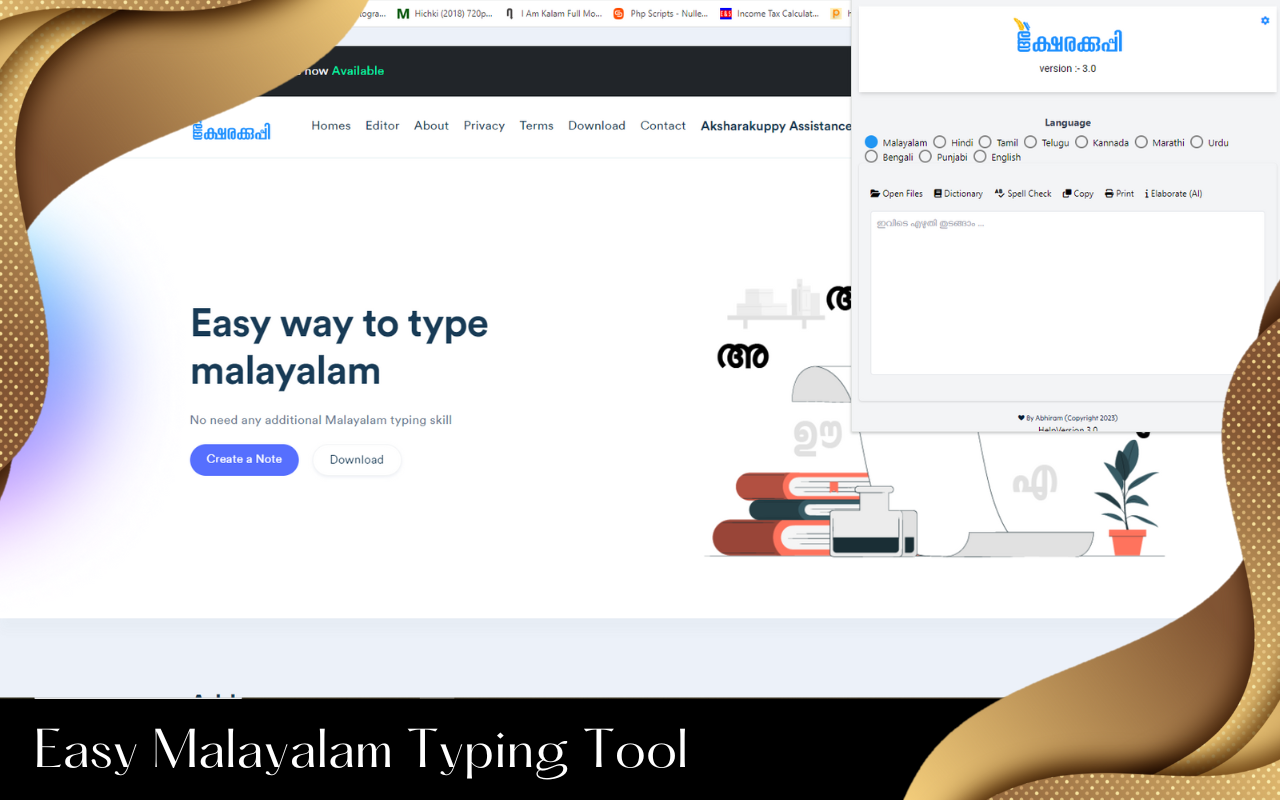1280x800 pixels.
Task: Open the Editor nav link
Action: tap(382, 126)
